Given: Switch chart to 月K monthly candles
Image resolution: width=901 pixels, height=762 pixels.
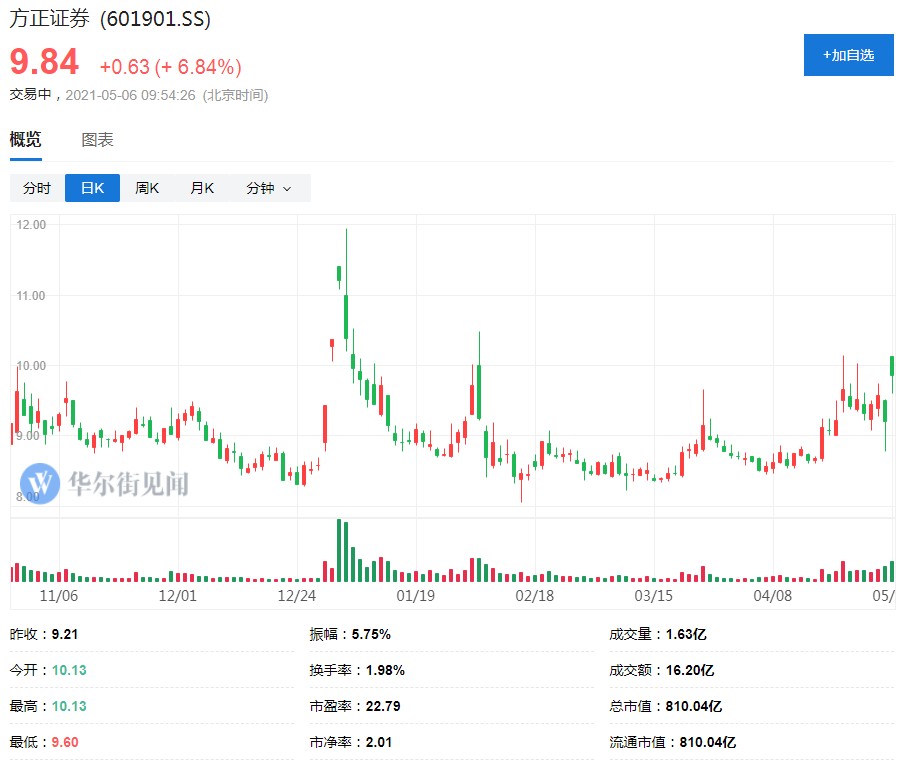Looking at the screenshot, I should click(202, 188).
